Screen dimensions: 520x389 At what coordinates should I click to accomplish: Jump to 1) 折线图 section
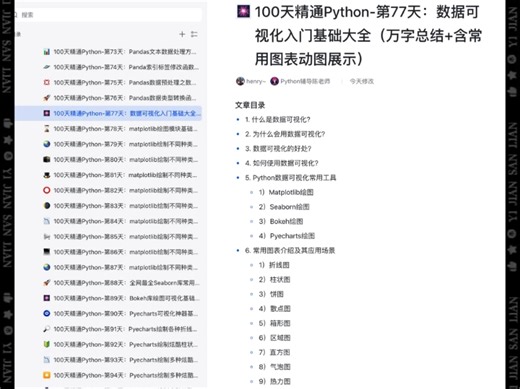[x=274, y=265]
